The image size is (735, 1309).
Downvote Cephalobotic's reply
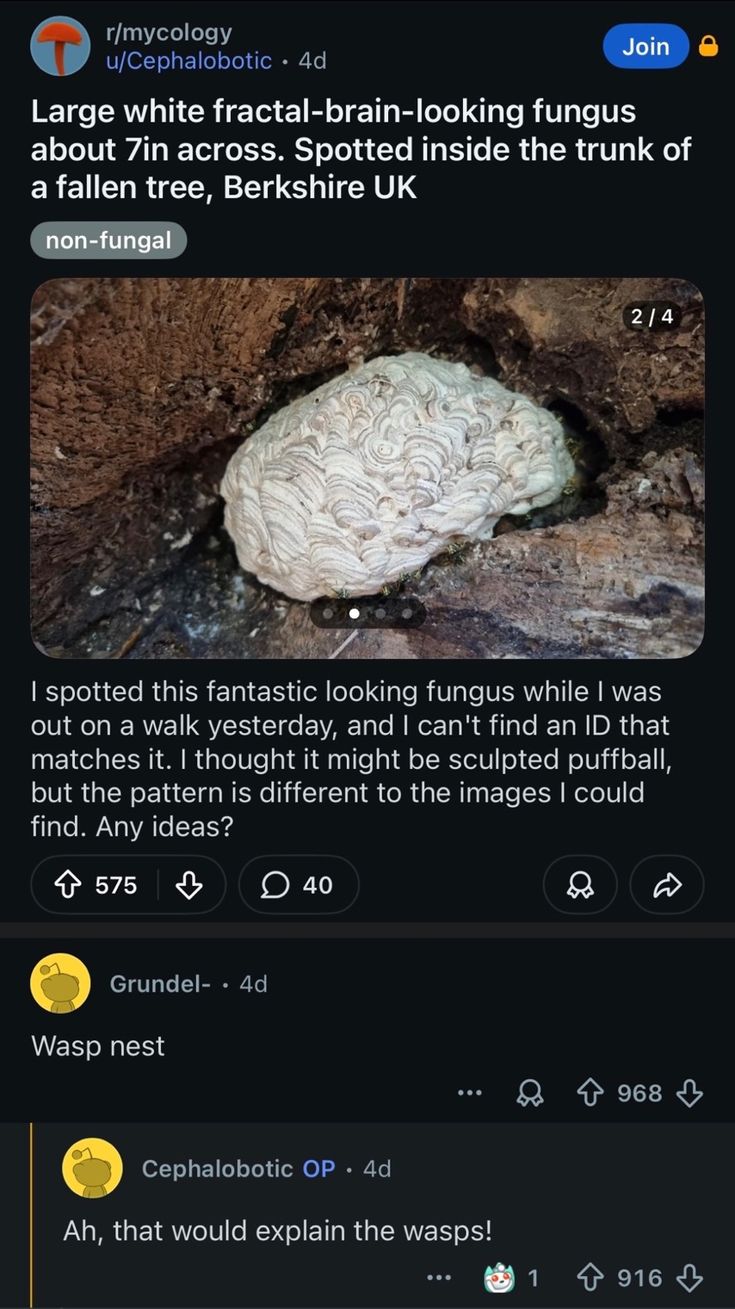[690, 1277]
